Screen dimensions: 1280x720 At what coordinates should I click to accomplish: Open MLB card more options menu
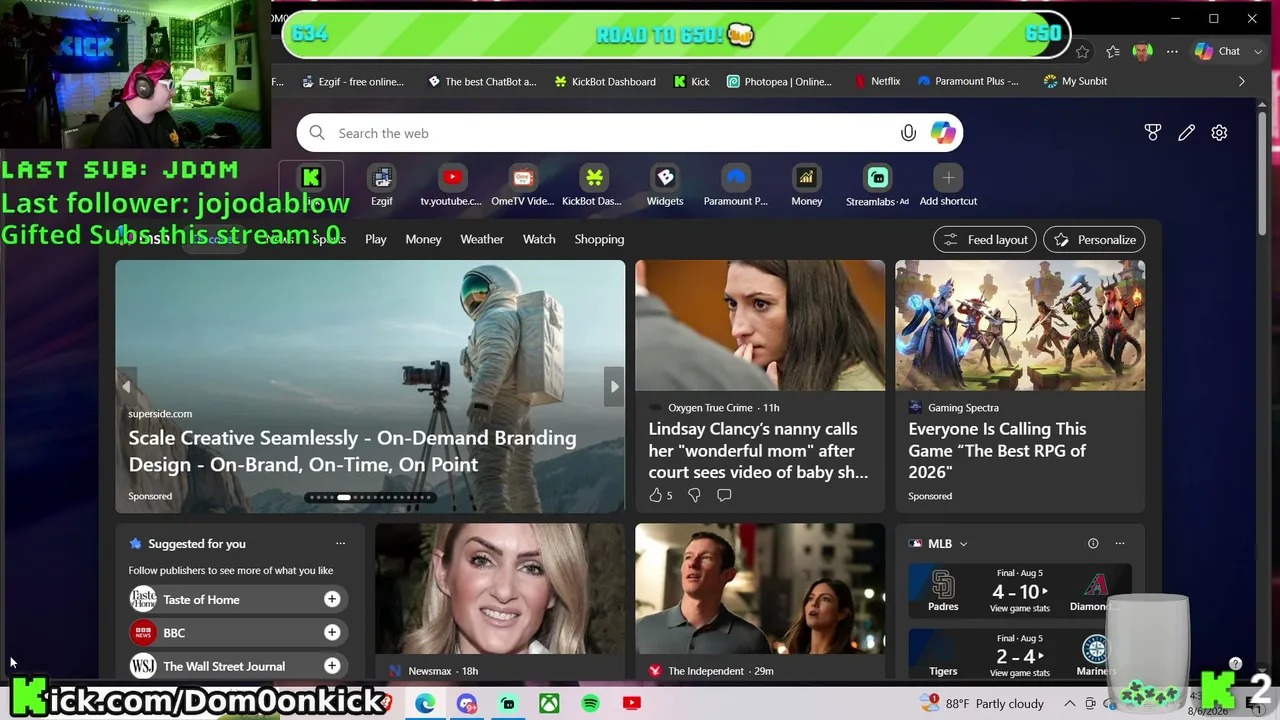point(1120,543)
